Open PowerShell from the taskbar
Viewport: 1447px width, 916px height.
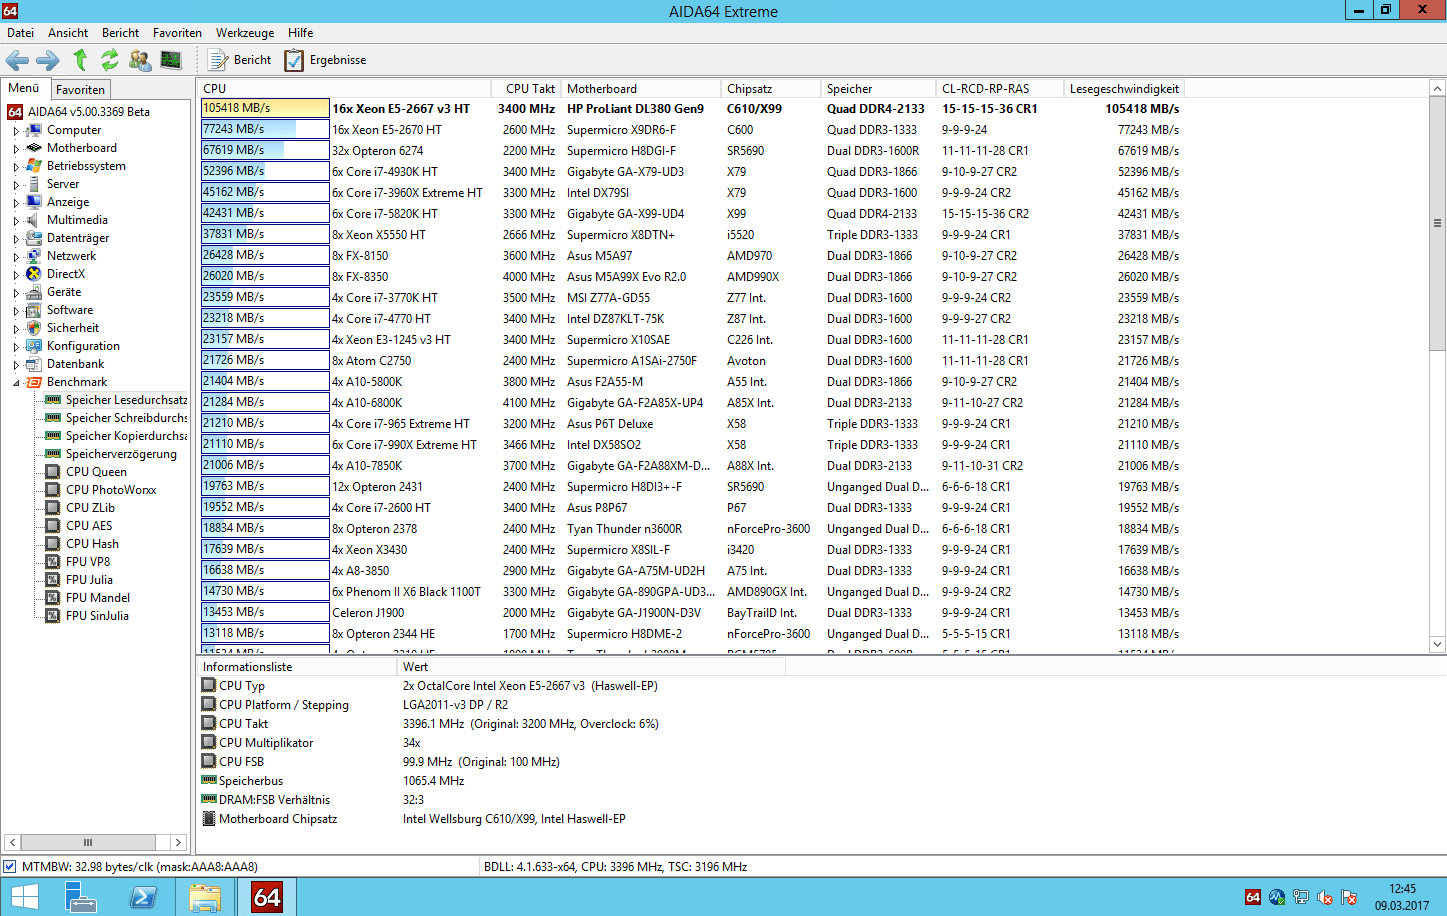point(143,896)
